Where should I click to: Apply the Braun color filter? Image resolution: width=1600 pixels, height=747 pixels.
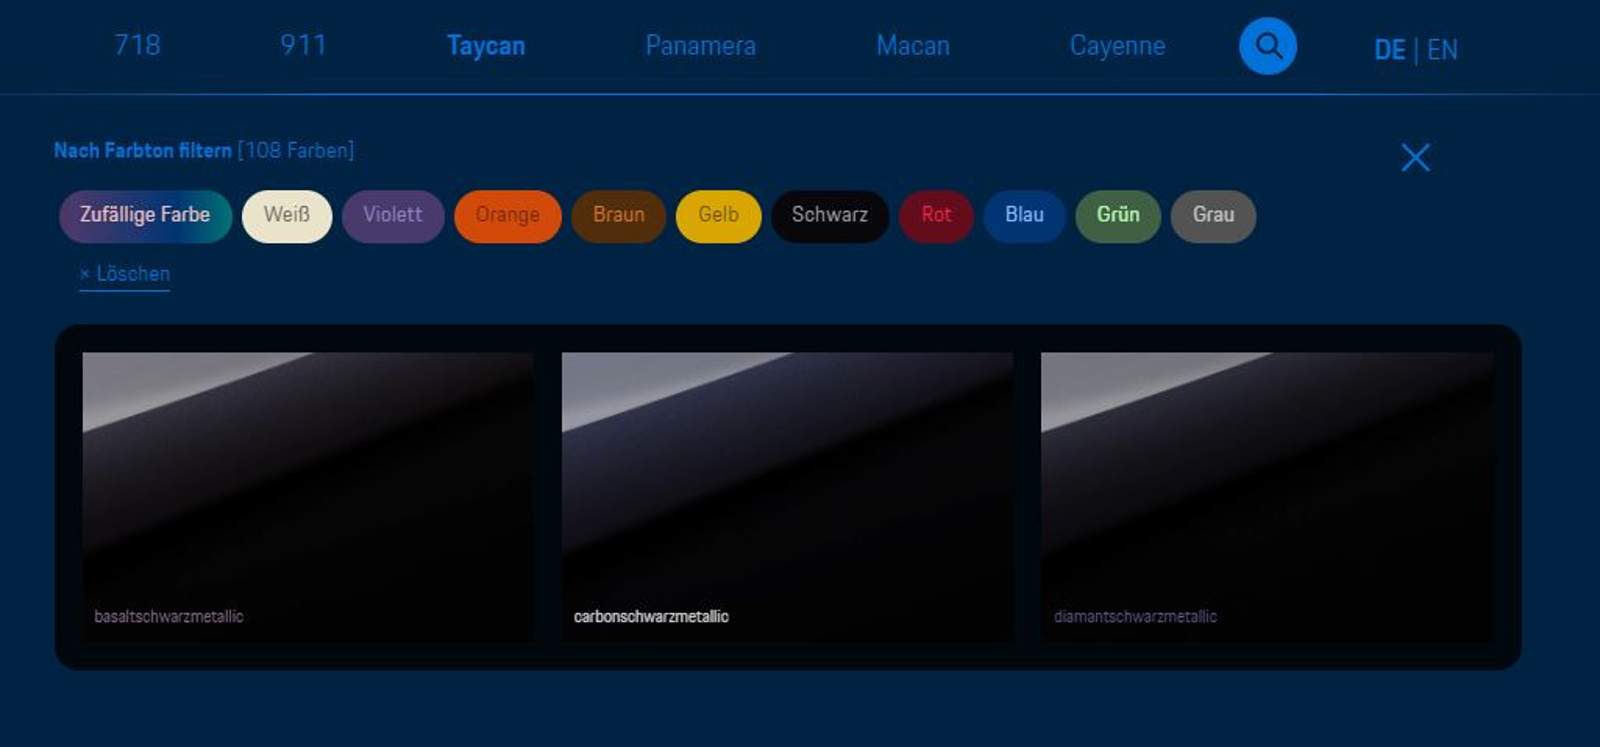click(x=619, y=216)
